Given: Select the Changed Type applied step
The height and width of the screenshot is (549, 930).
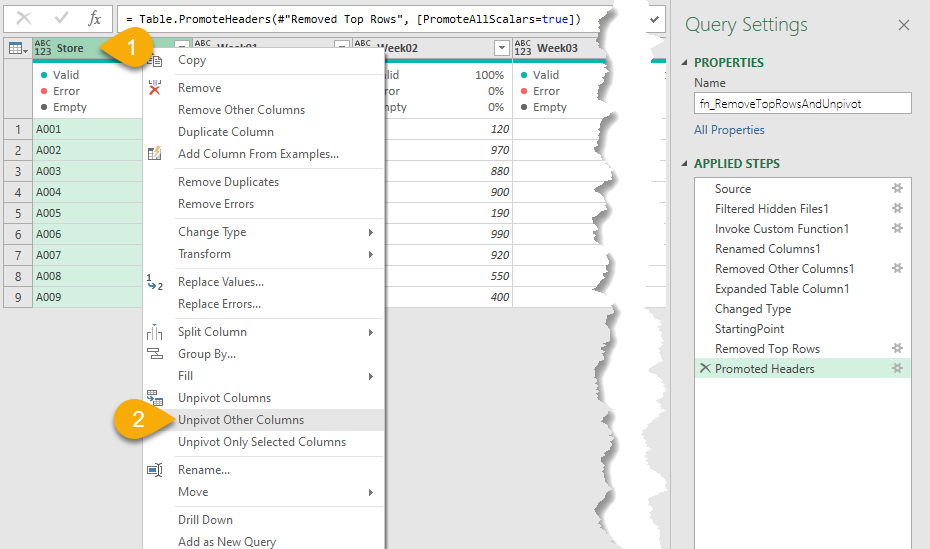Looking at the screenshot, I should click(752, 309).
